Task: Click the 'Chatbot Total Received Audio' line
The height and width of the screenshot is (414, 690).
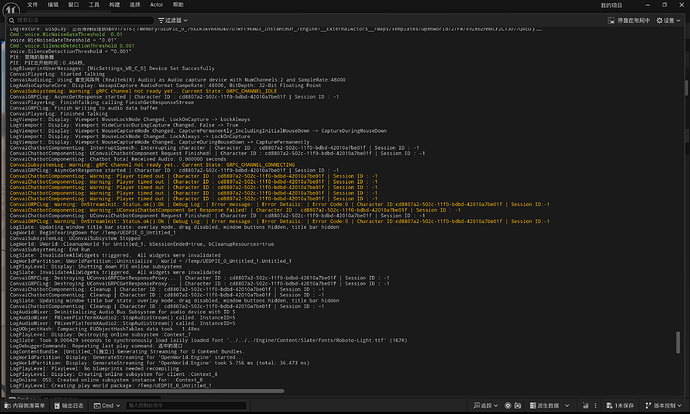Action: (x=118, y=159)
